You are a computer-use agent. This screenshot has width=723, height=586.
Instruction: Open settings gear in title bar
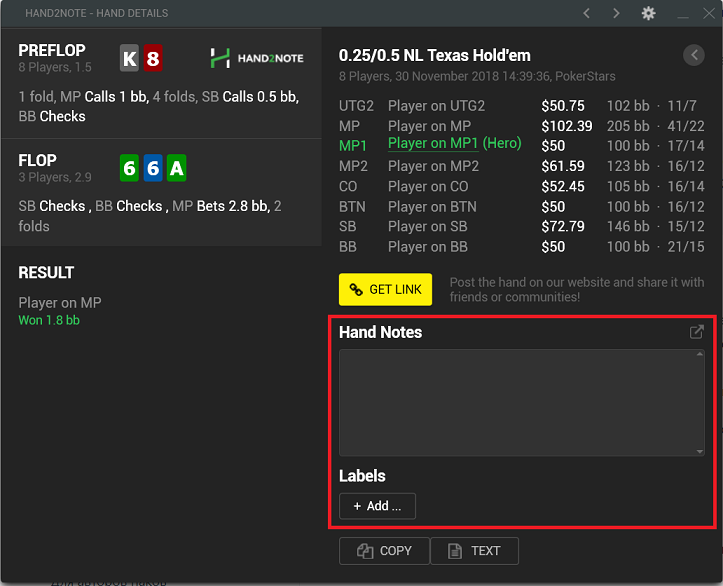pyautogui.click(x=648, y=13)
